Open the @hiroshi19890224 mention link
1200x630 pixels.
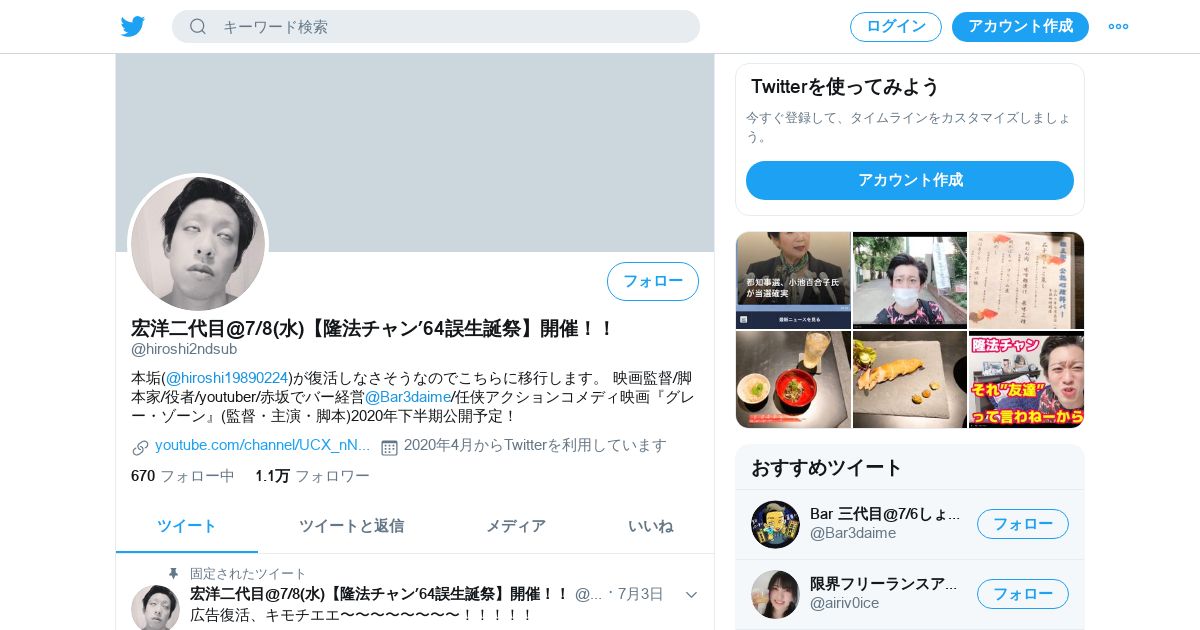(x=227, y=378)
